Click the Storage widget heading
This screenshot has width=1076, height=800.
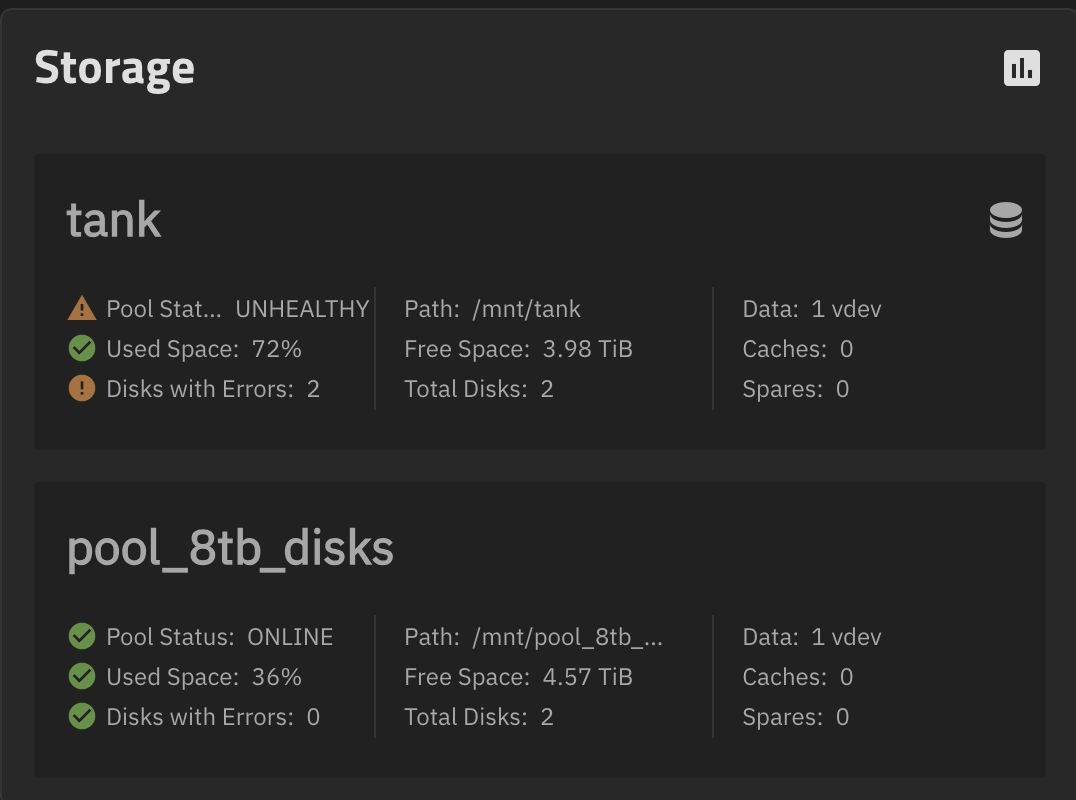click(x=115, y=68)
